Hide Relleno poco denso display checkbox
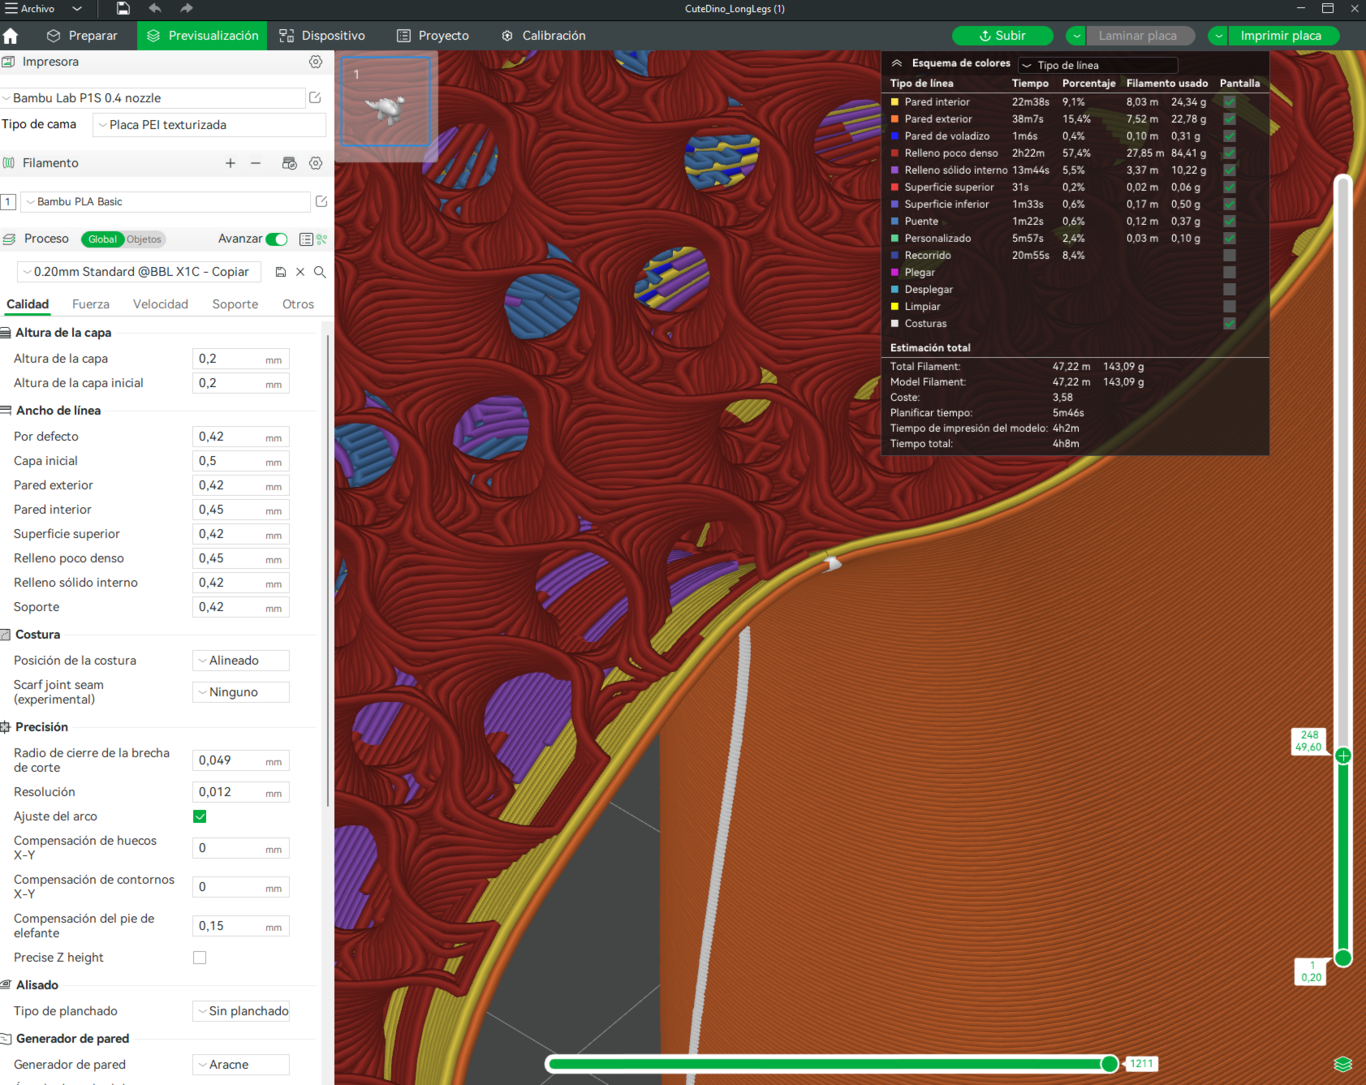The width and height of the screenshot is (1366, 1085). click(1229, 153)
